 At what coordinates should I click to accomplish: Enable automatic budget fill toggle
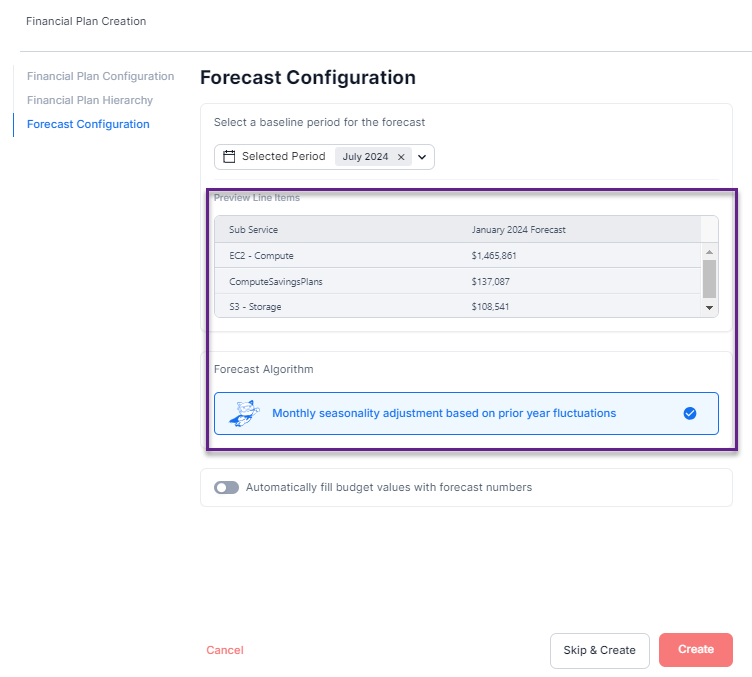tap(227, 488)
